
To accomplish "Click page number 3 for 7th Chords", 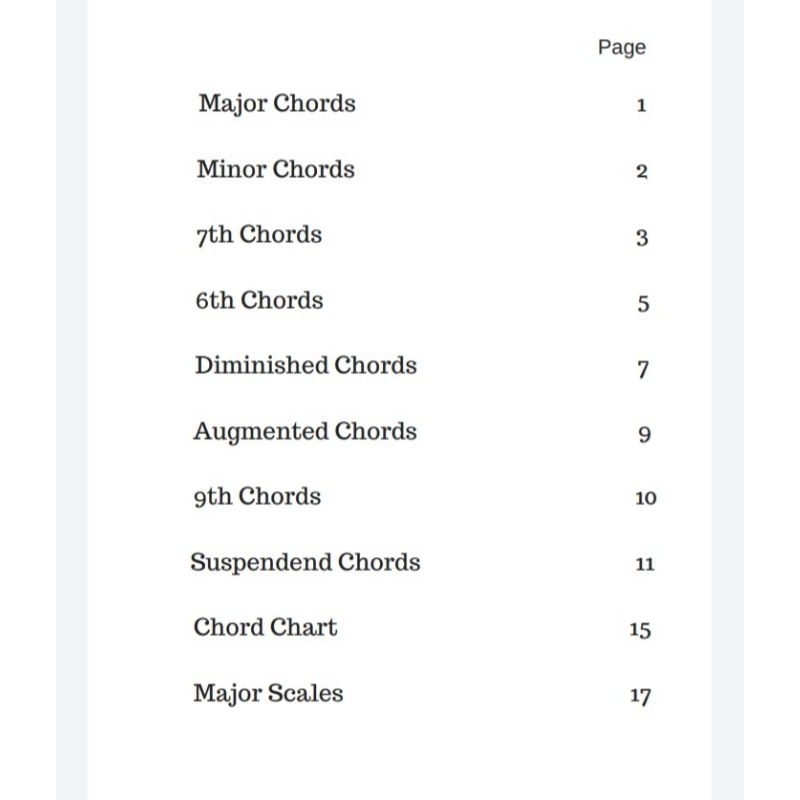I will click(x=642, y=238).
